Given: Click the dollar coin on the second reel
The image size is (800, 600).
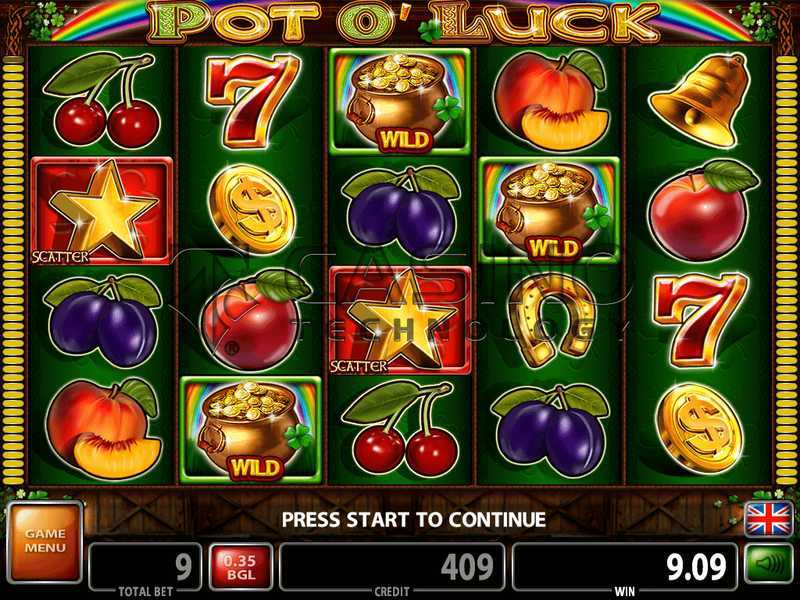Looking at the screenshot, I should coord(252,210).
